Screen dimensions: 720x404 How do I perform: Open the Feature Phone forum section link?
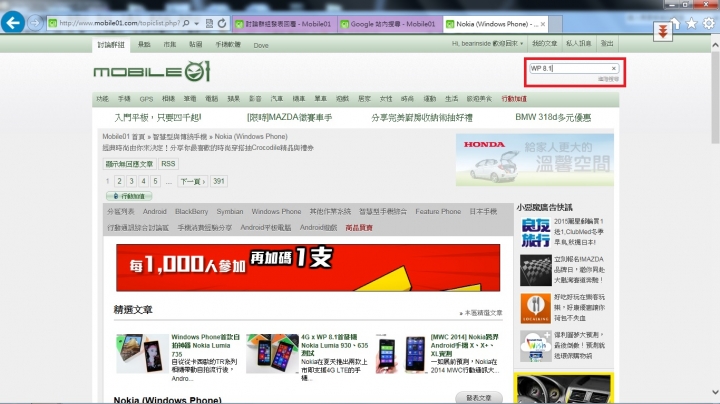[438, 212]
